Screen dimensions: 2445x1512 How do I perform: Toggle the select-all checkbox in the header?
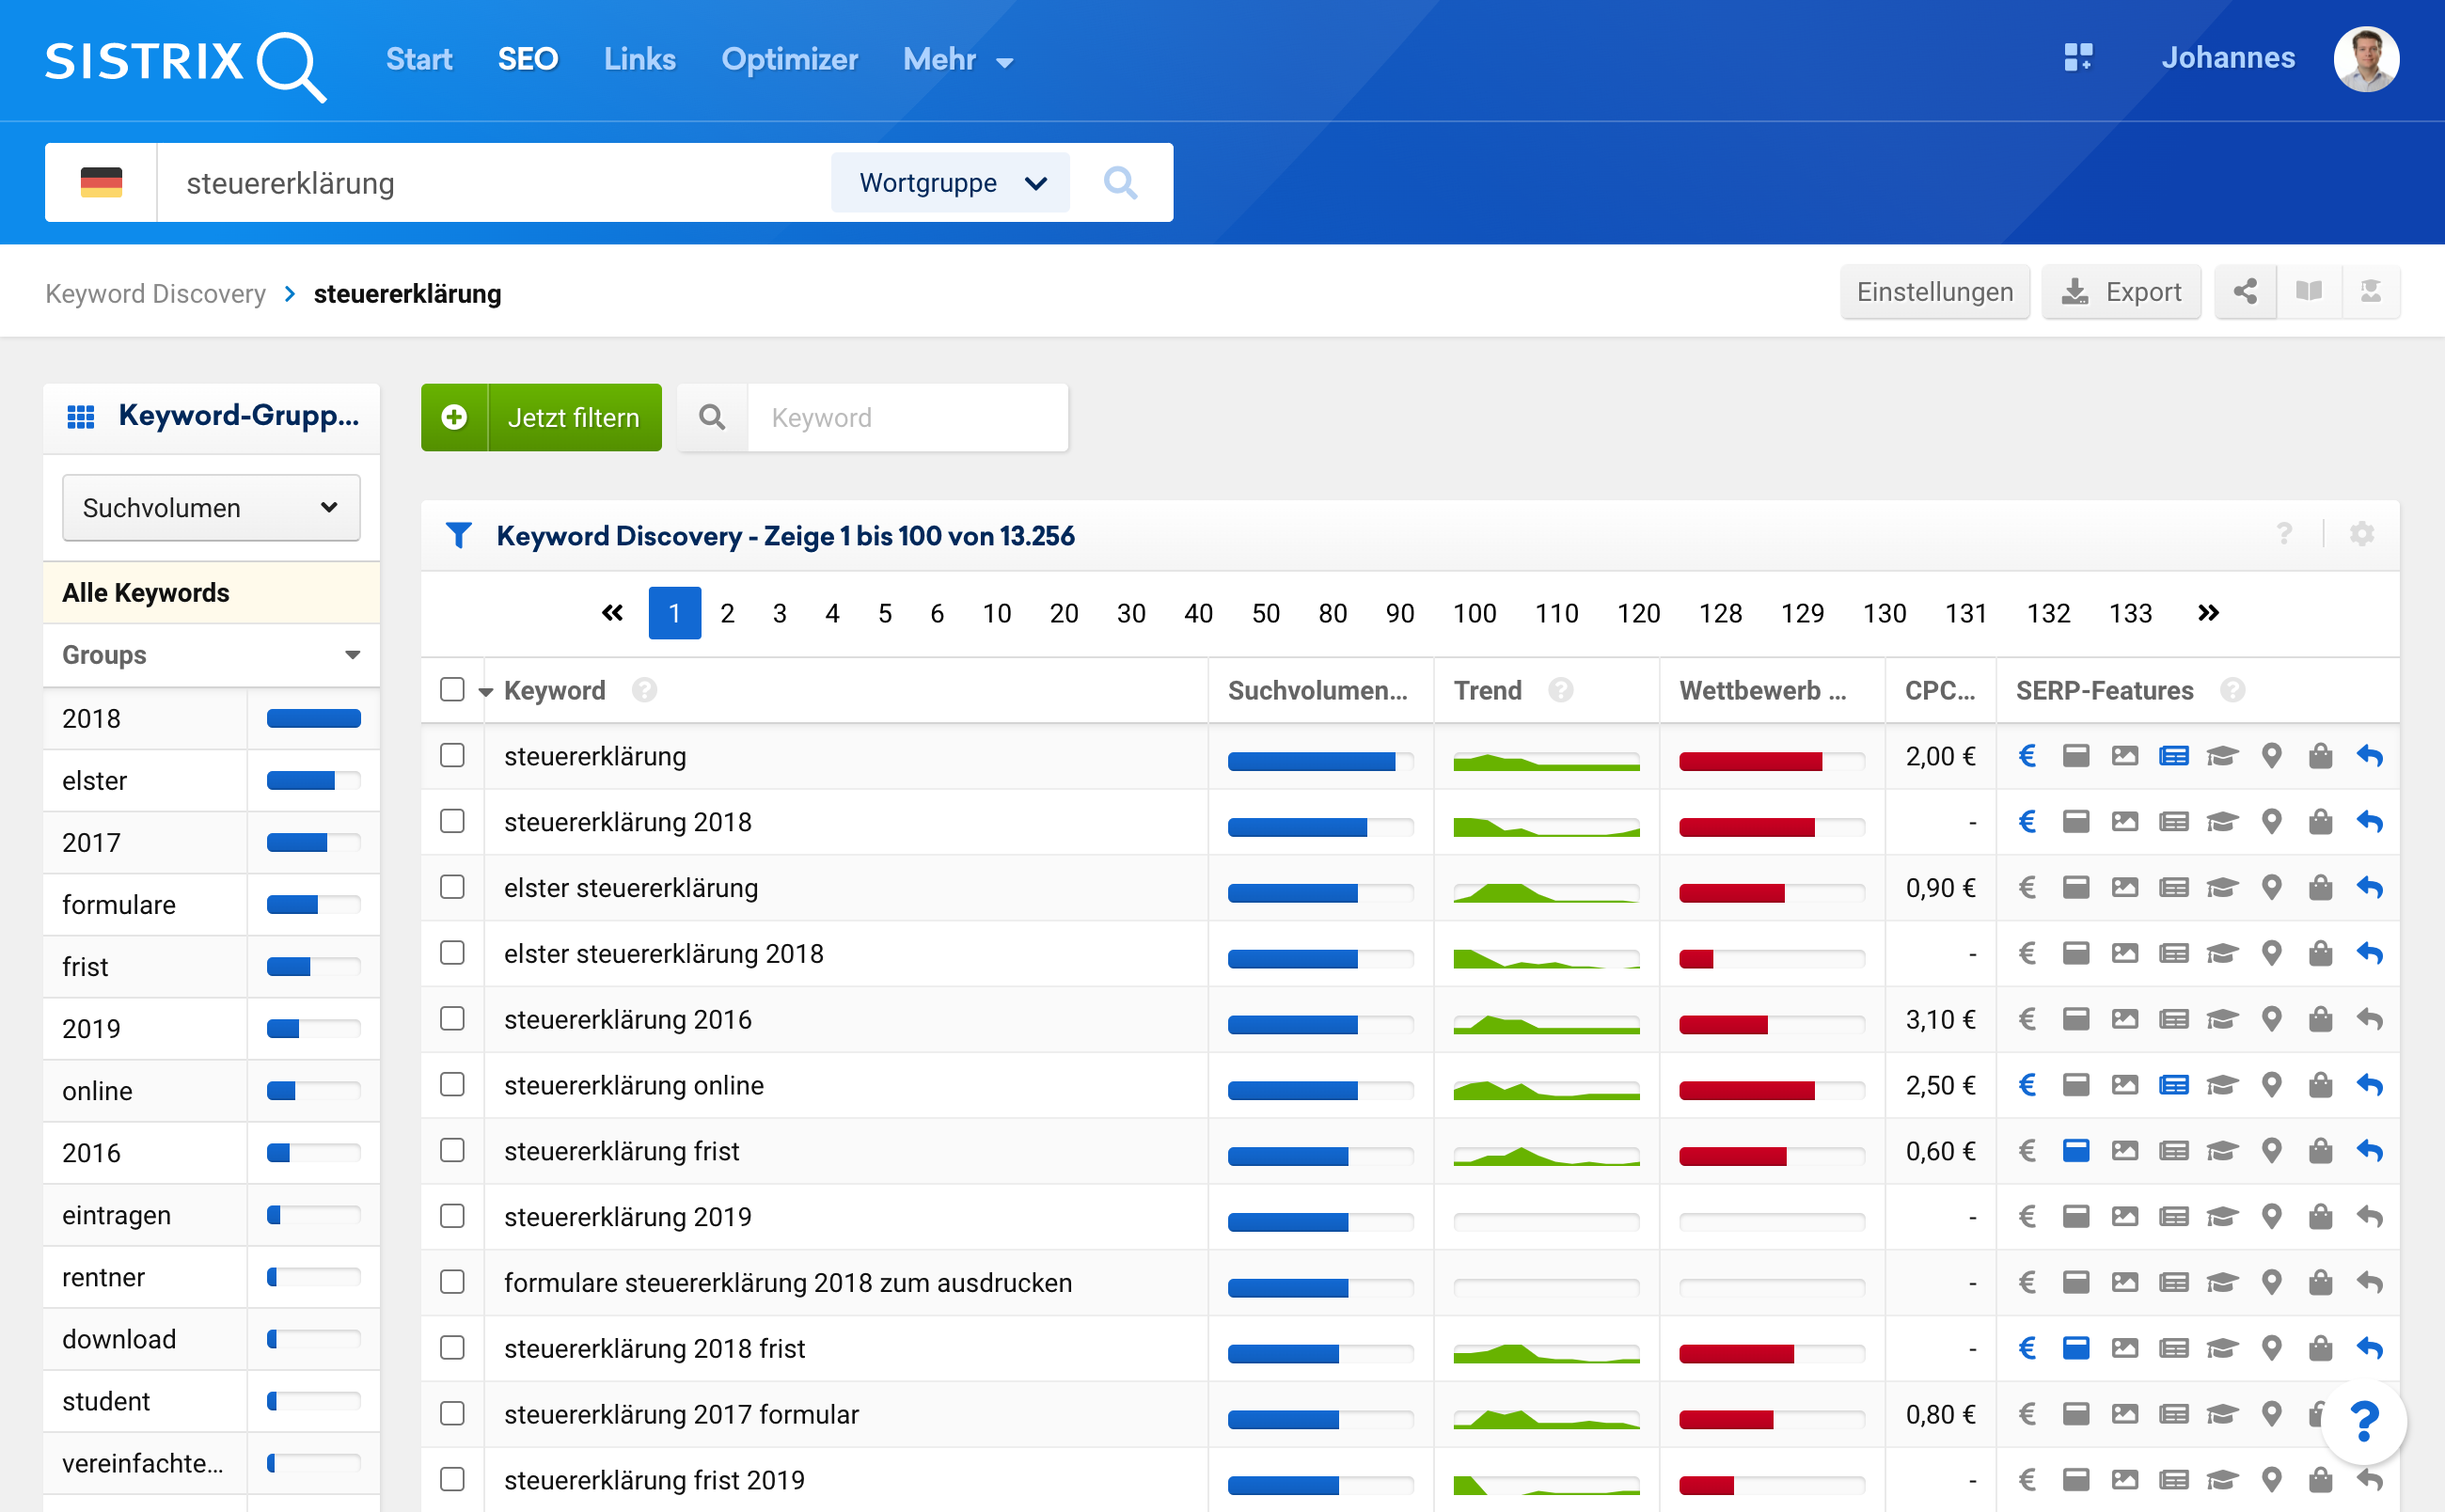point(452,690)
